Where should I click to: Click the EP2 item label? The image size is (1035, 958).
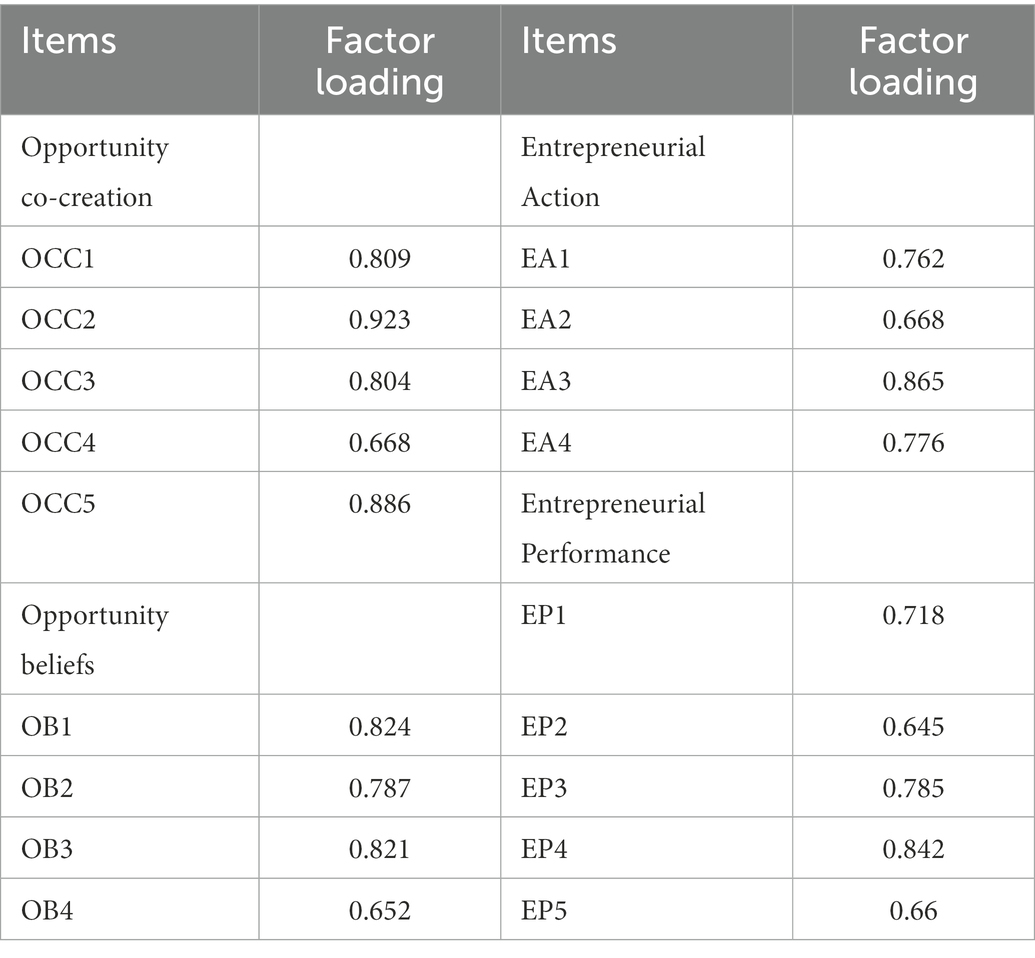pos(544,727)
